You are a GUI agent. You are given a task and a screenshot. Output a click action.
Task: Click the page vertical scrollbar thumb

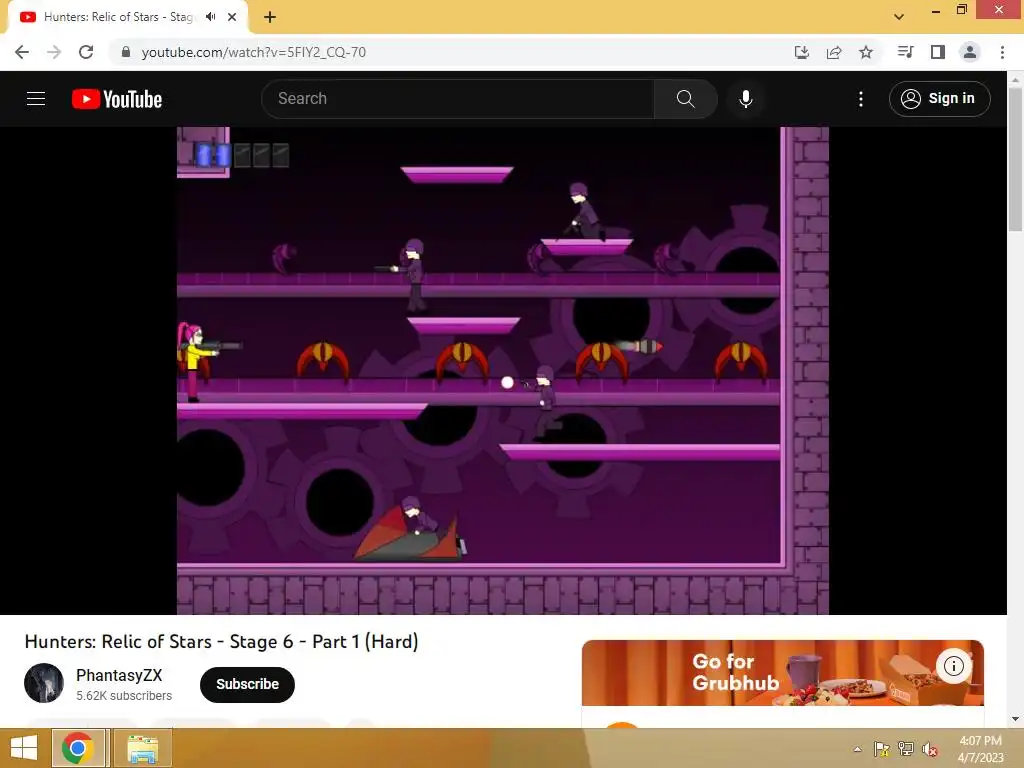[1015, 159]
